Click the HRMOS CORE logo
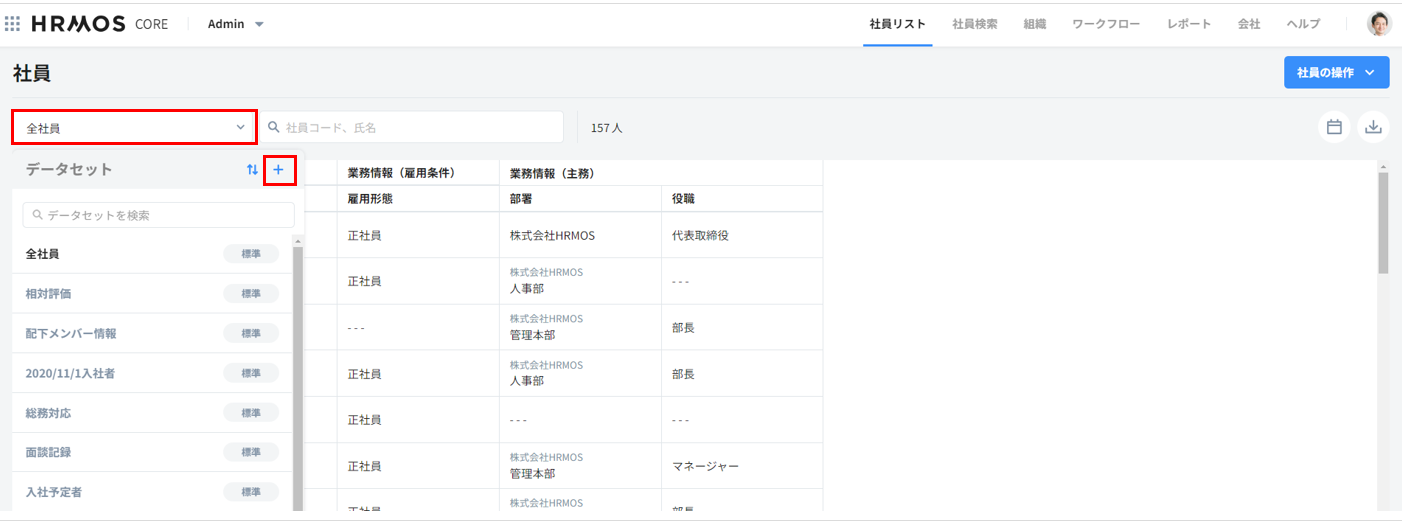 pos(100,24)
